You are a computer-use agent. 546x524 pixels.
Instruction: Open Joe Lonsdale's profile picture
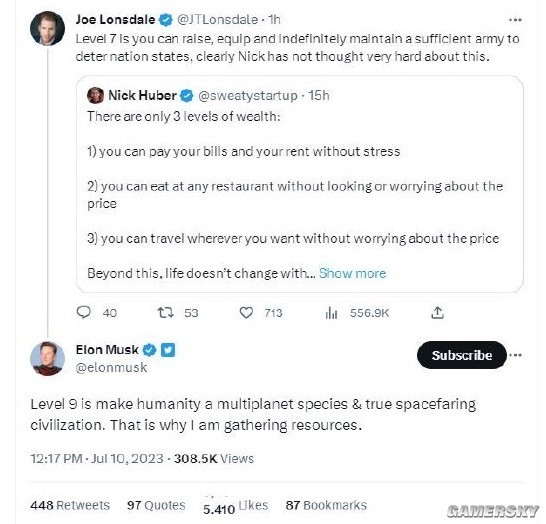[47, 29]
